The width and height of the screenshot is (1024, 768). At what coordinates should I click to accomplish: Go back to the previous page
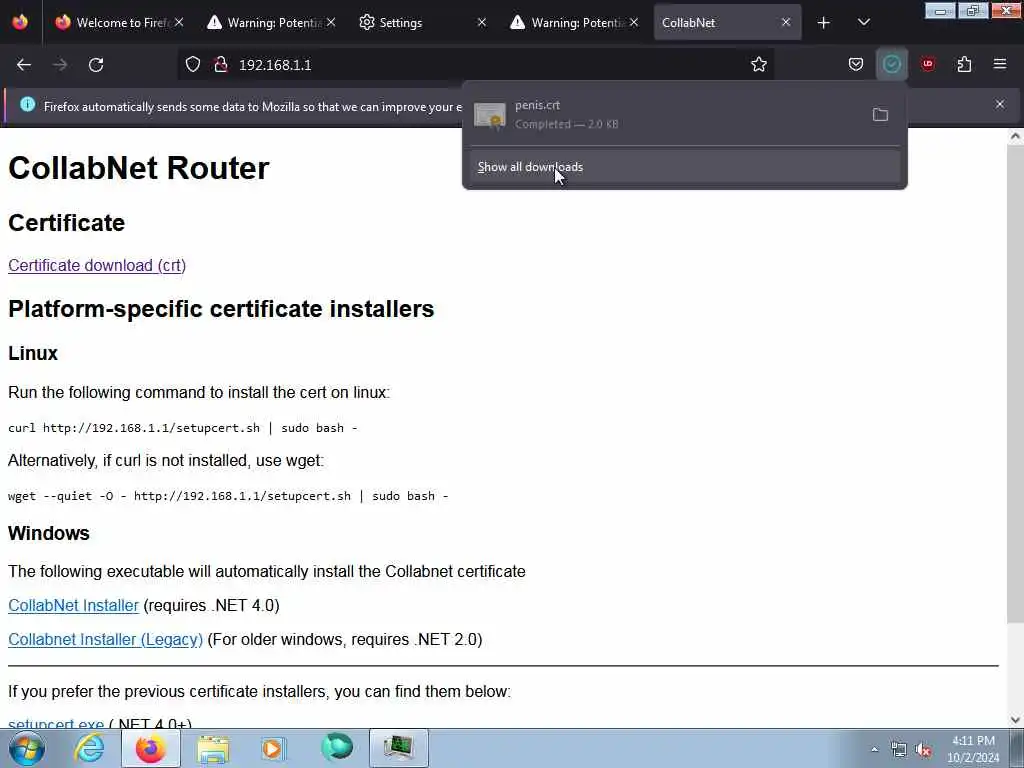point(24,65)
